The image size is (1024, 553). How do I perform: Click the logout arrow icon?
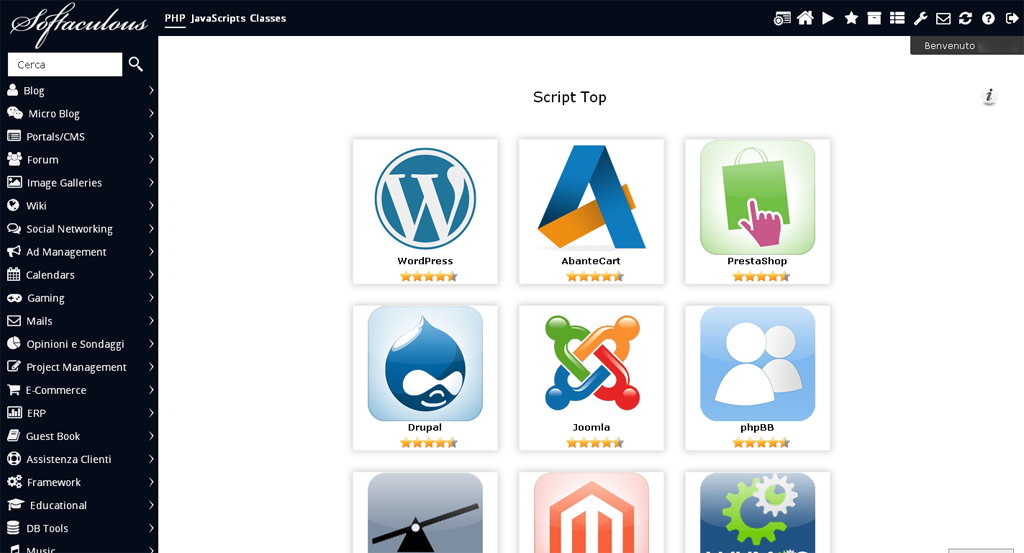pyautogui.click(x=1012, y=18)
